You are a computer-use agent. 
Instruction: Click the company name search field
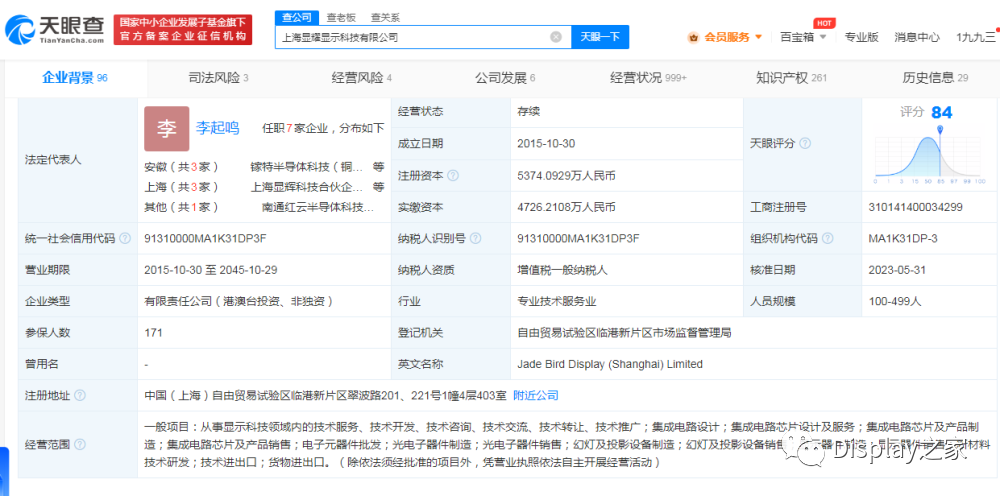tap(413, 37)
